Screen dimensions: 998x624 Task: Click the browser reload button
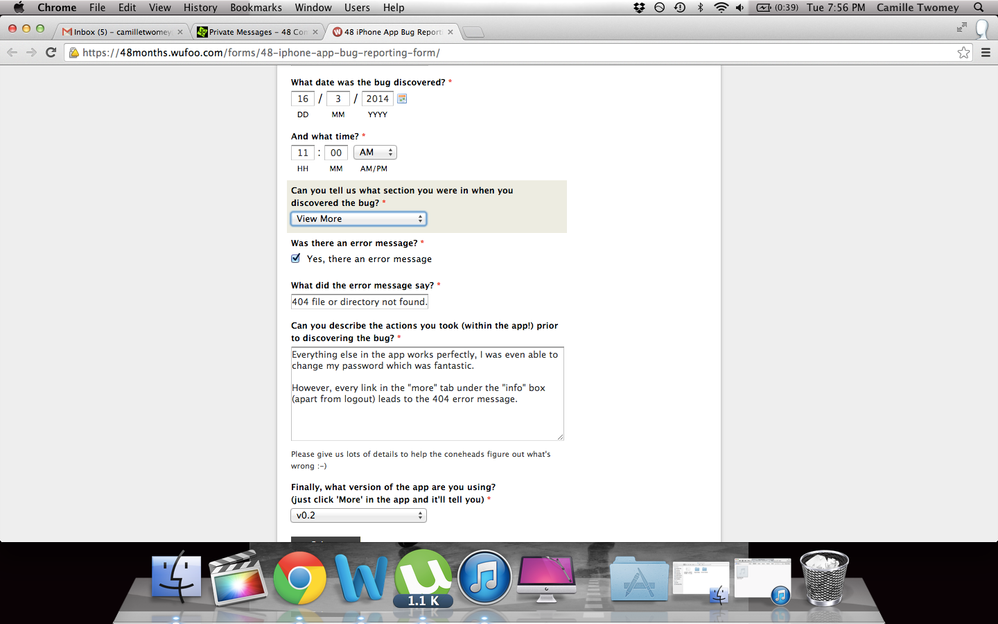[51, 52]
